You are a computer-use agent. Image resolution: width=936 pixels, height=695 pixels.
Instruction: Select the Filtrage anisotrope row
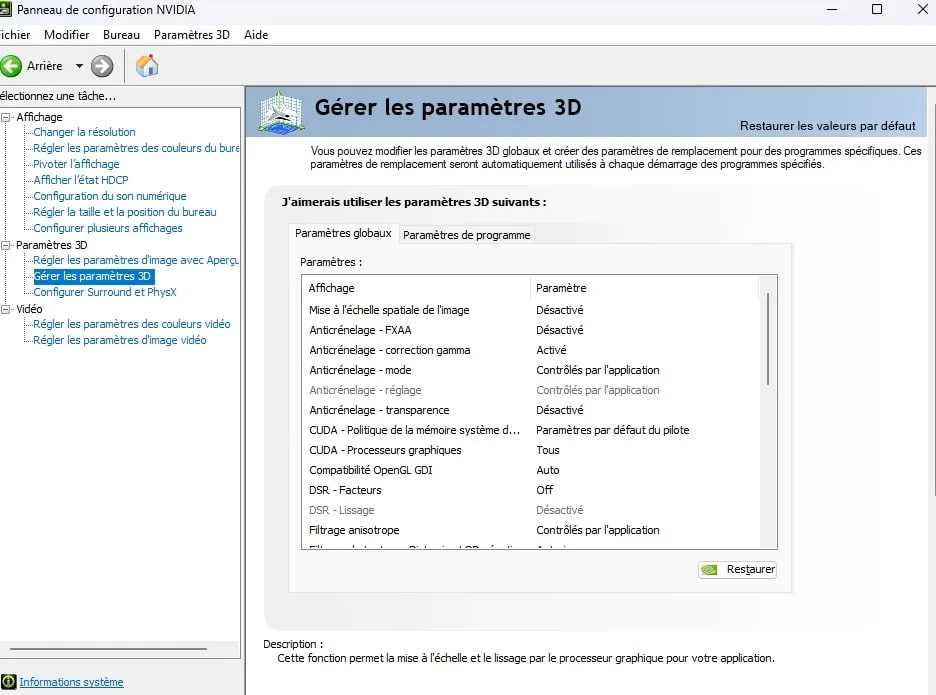(x=530, y=530)
